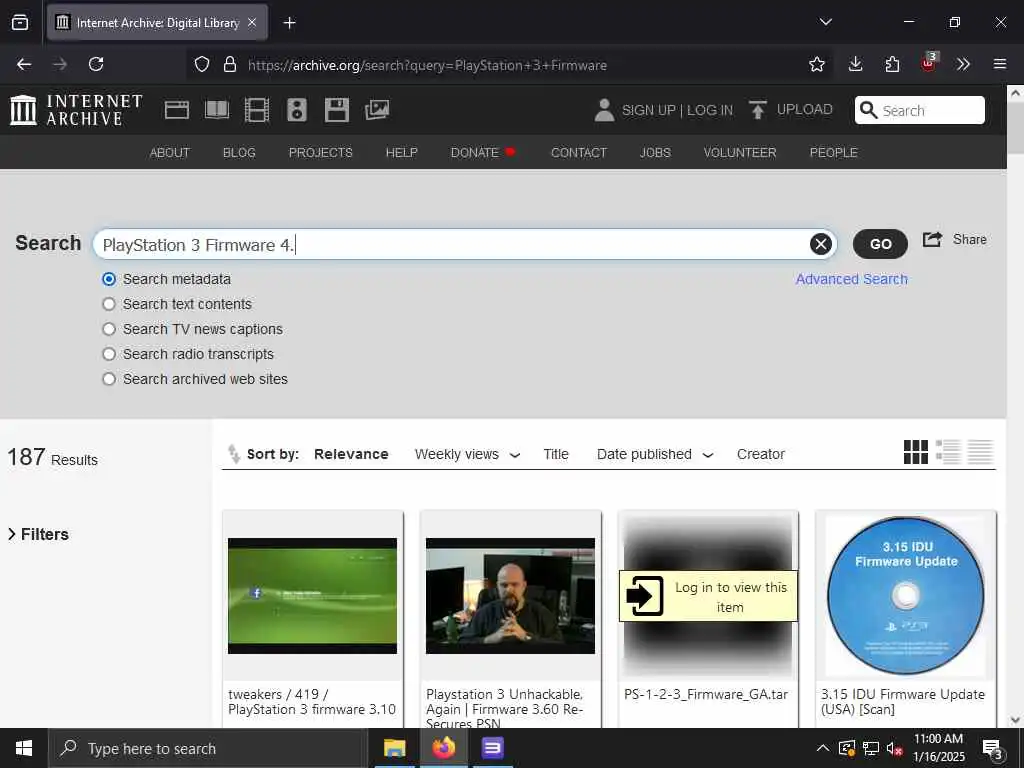Click the Internet Archive logo

point(76,110)
